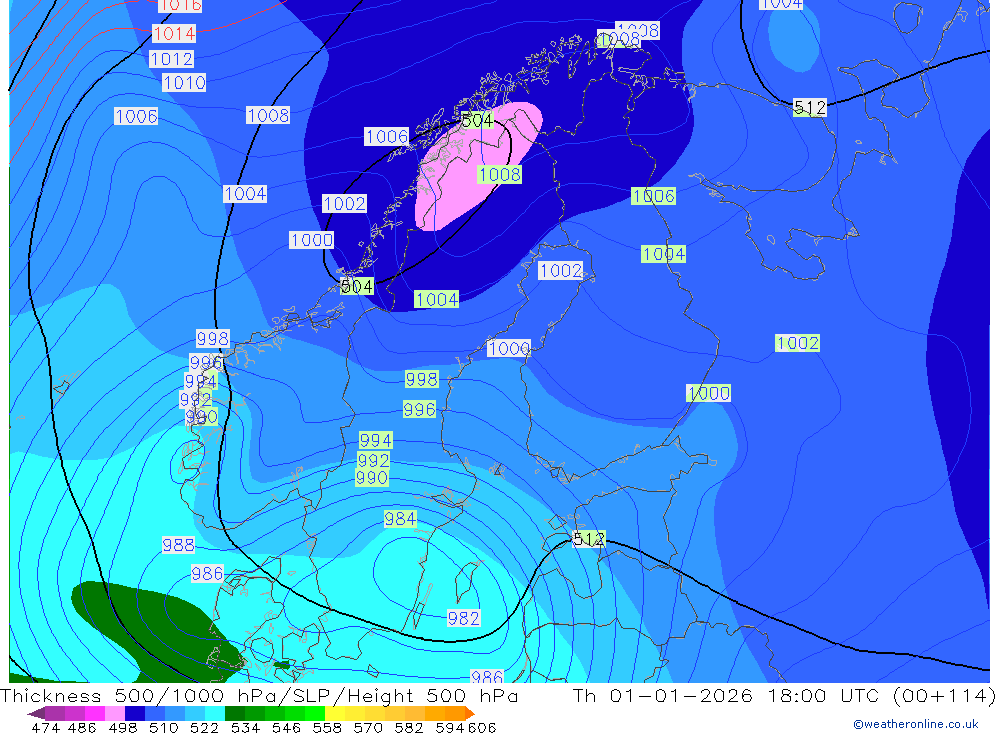Click the legend value 582
The image size is (1000, 733).
tap(408, 727)
